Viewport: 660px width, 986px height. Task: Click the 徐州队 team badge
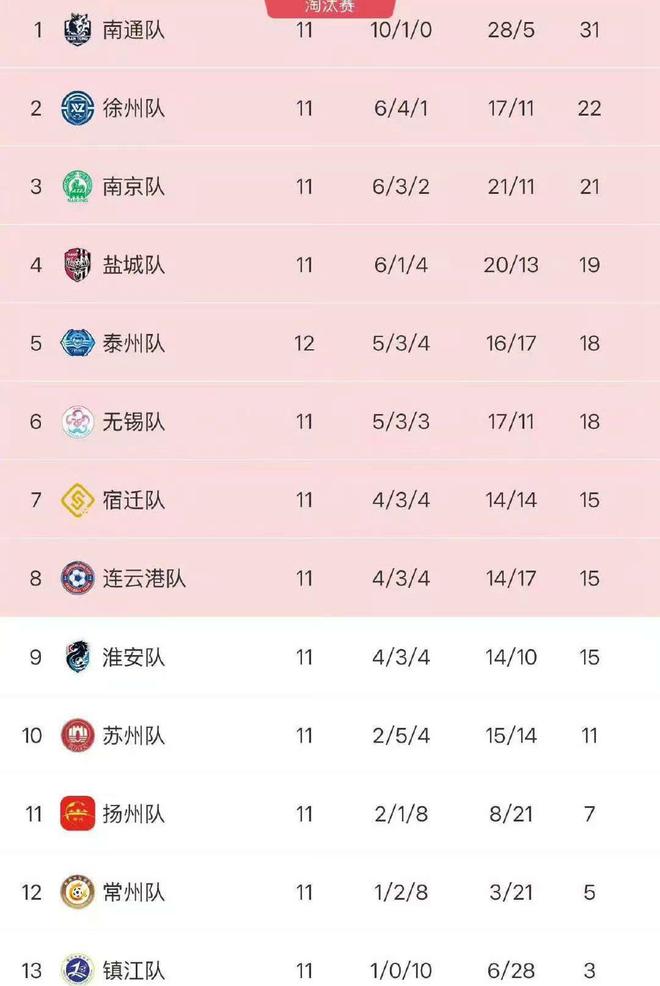(x=77, y=108)
